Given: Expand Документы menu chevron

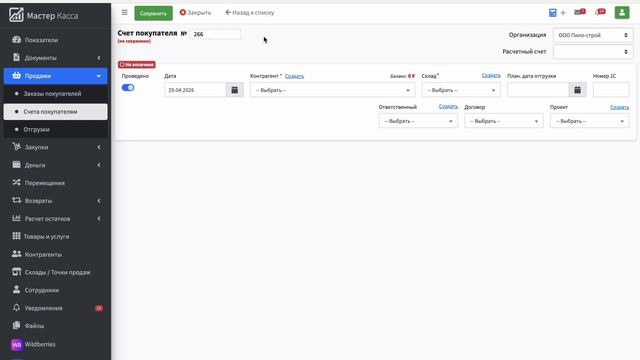Looking at the screenshot, I should (99, 58).
